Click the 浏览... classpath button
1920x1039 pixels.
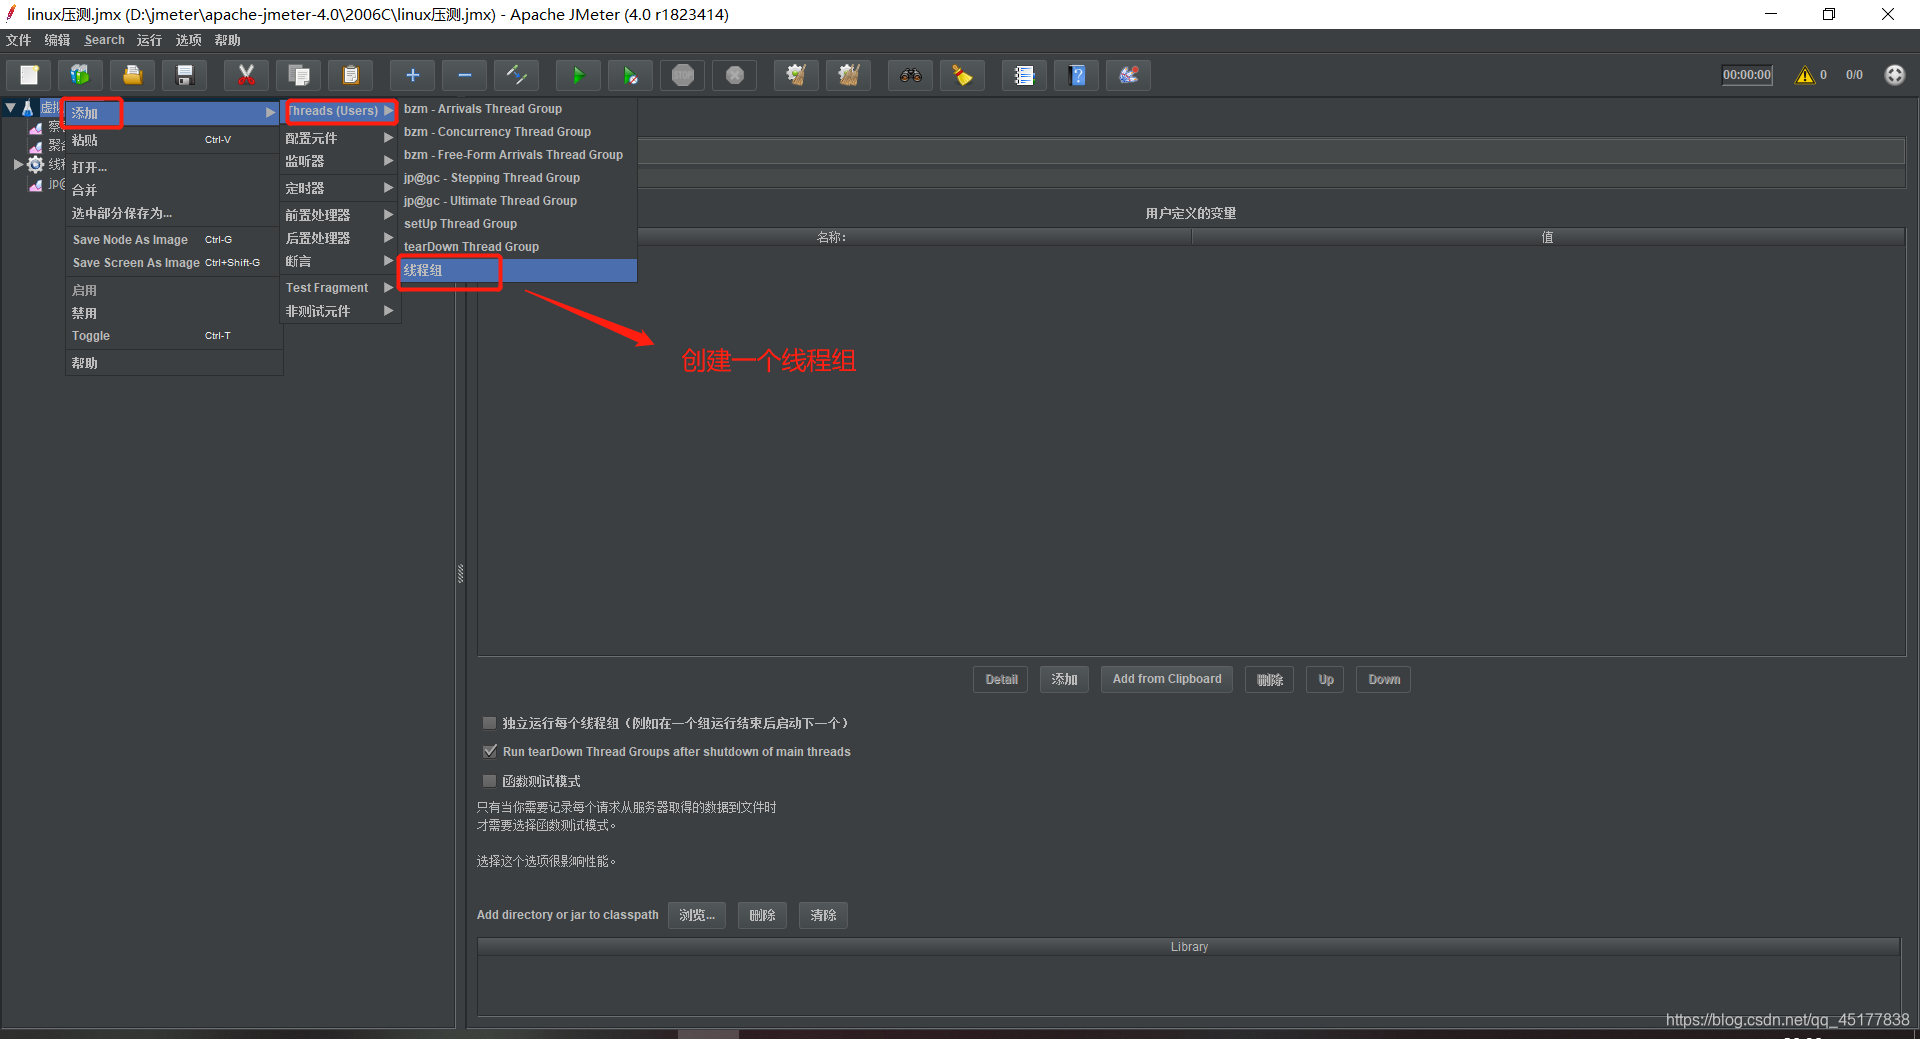point(697,915)
